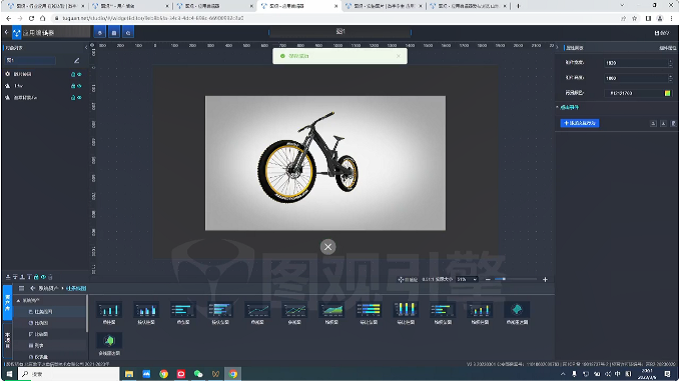
Task: Click the blue add button in properties panel
Action: pyautogui.click(x=579, y=123)
